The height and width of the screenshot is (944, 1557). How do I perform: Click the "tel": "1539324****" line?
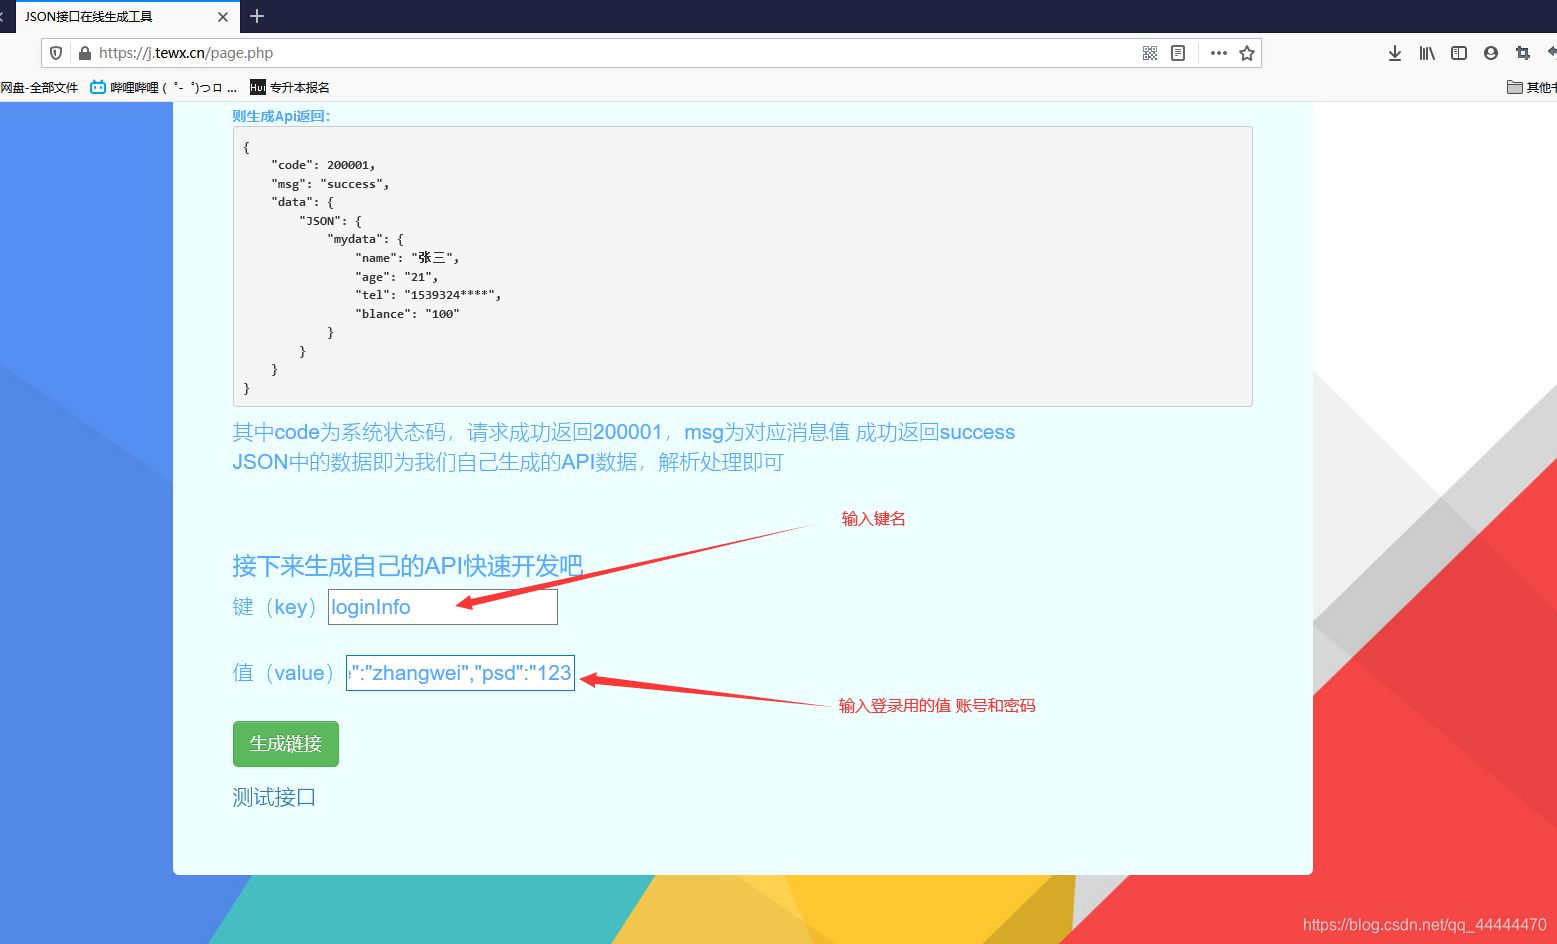click(x=428, y=295)
